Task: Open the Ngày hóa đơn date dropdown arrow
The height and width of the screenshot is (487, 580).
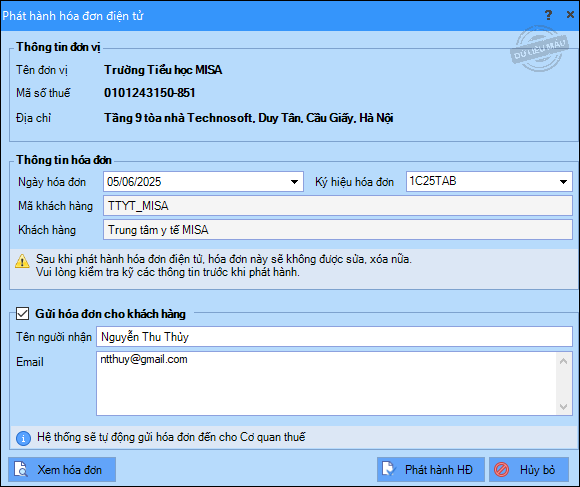Action: 294,182
